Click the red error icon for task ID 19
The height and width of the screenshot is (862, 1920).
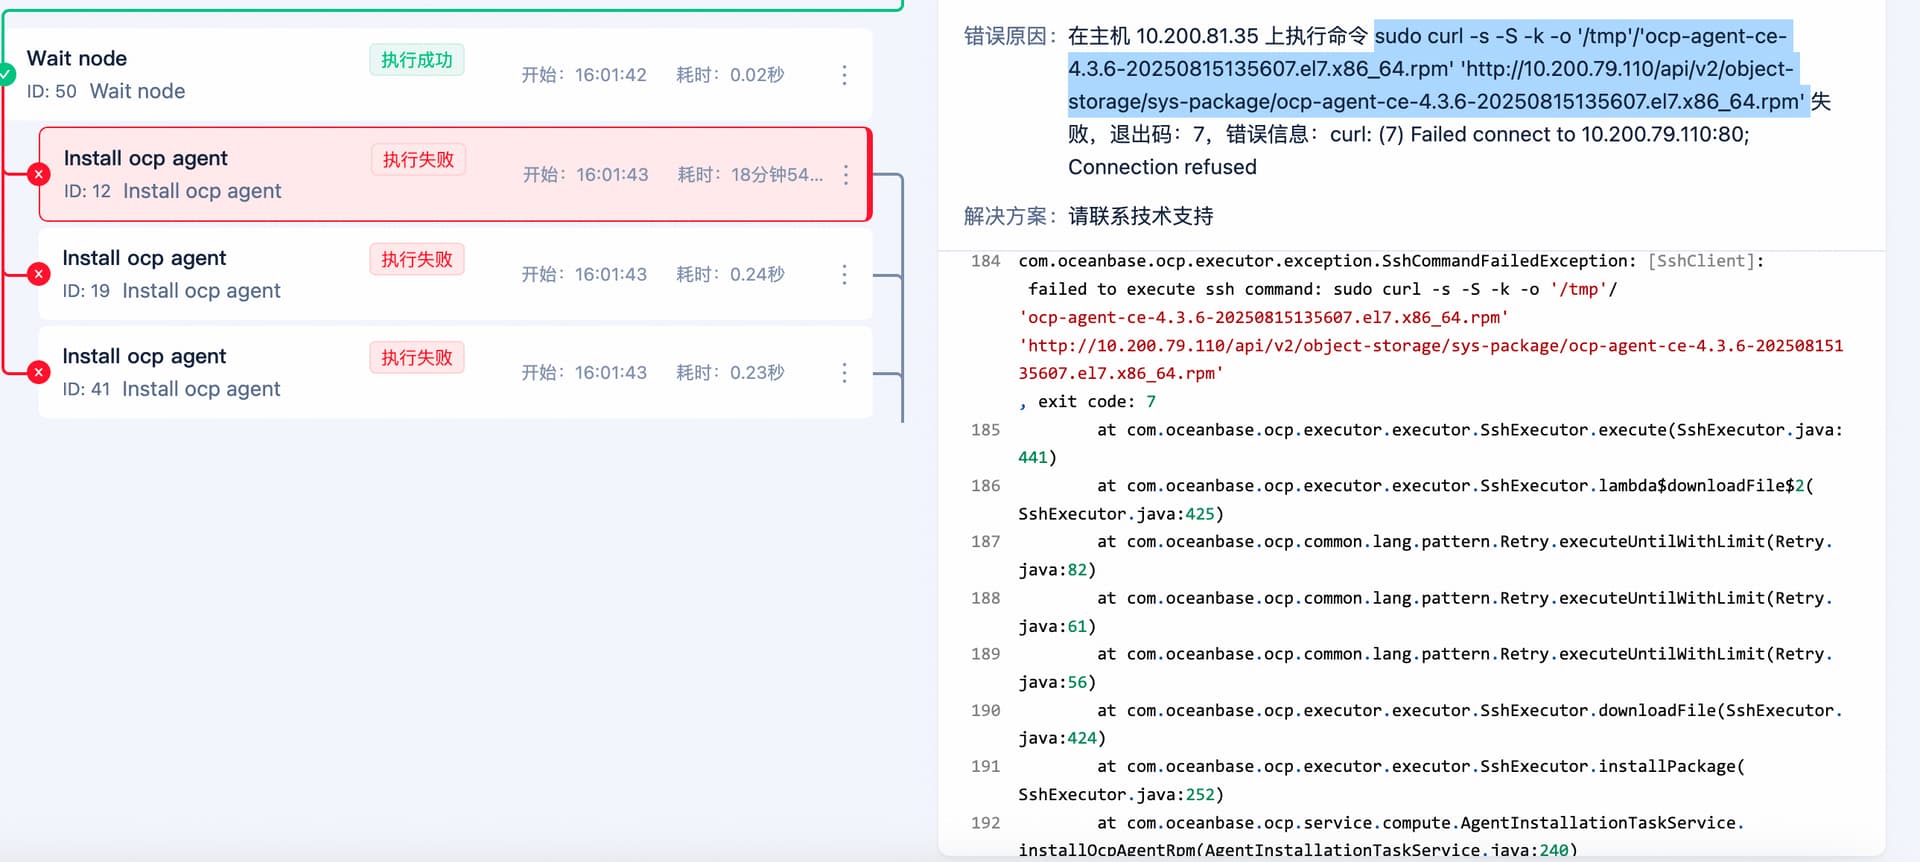pyautogui.click(x=39, y=274)
